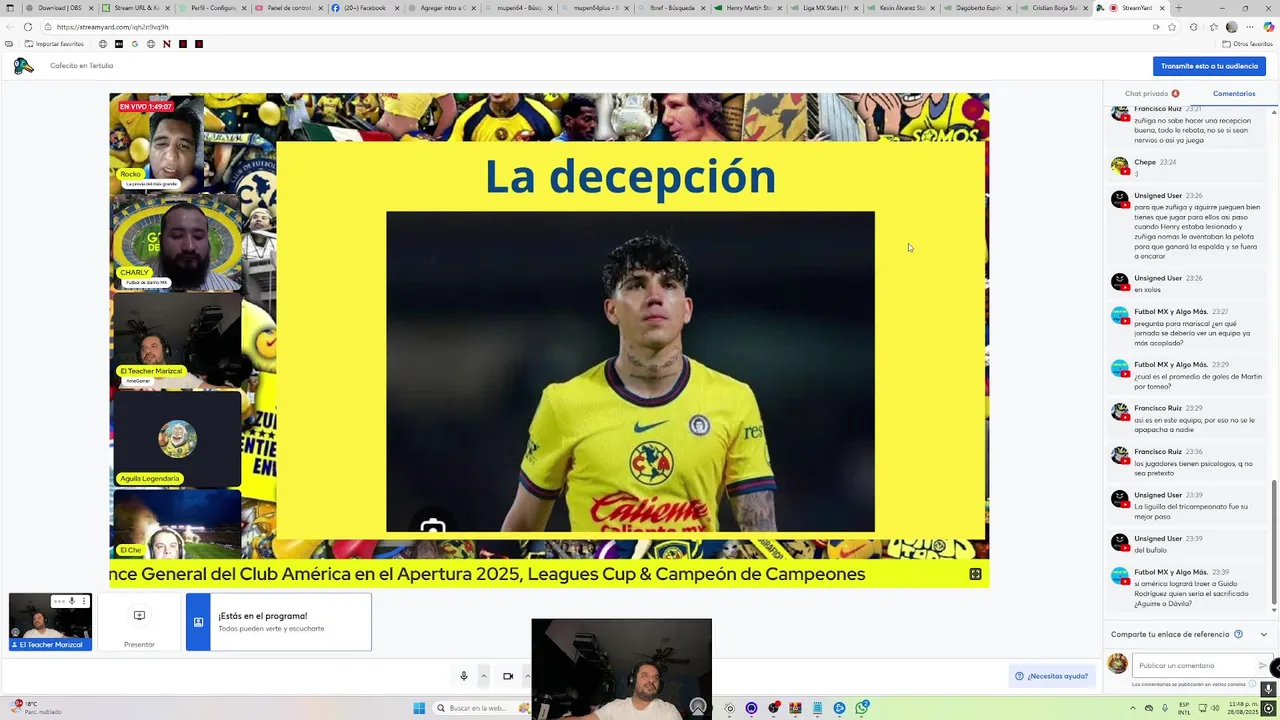Click the browser back arrow
The width and height of the screenshot is (1280, 720).
pyautogui.click(x=10, y=27)
